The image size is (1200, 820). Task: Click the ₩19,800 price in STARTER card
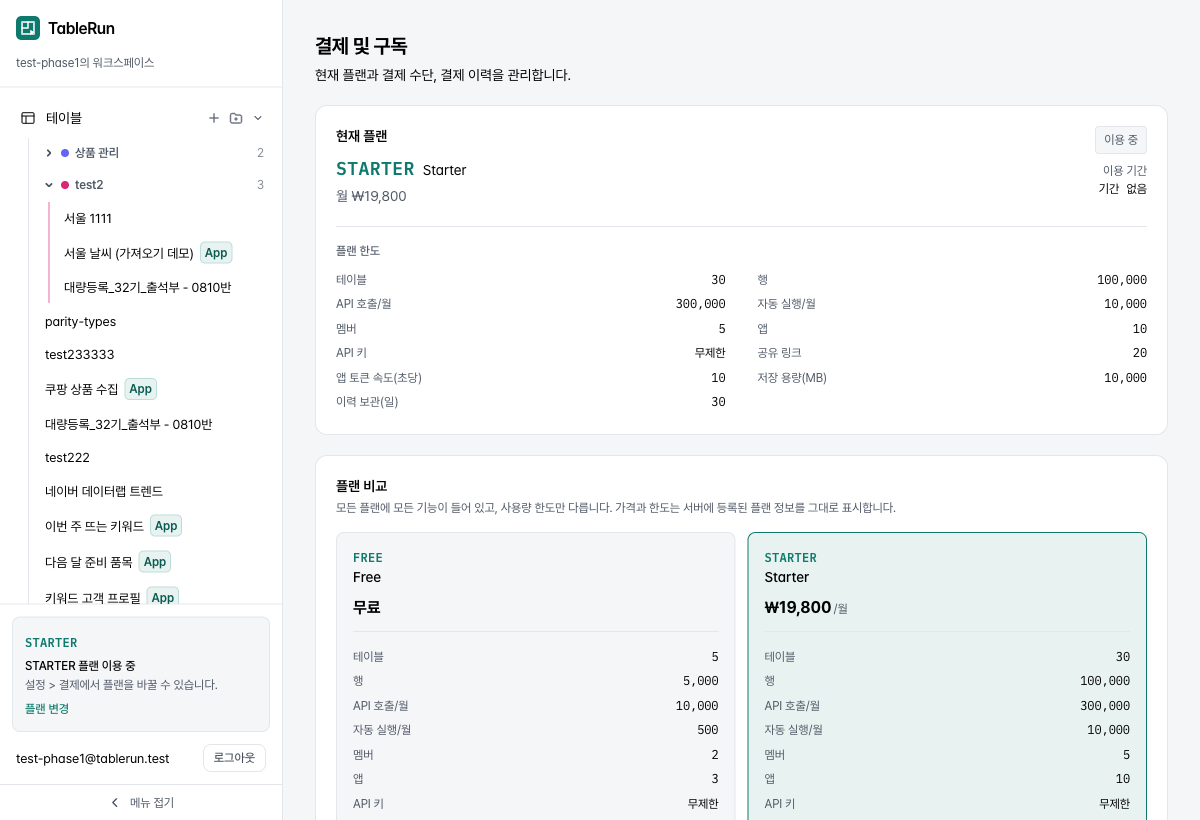pyautogui.click(x=798, y=607)
